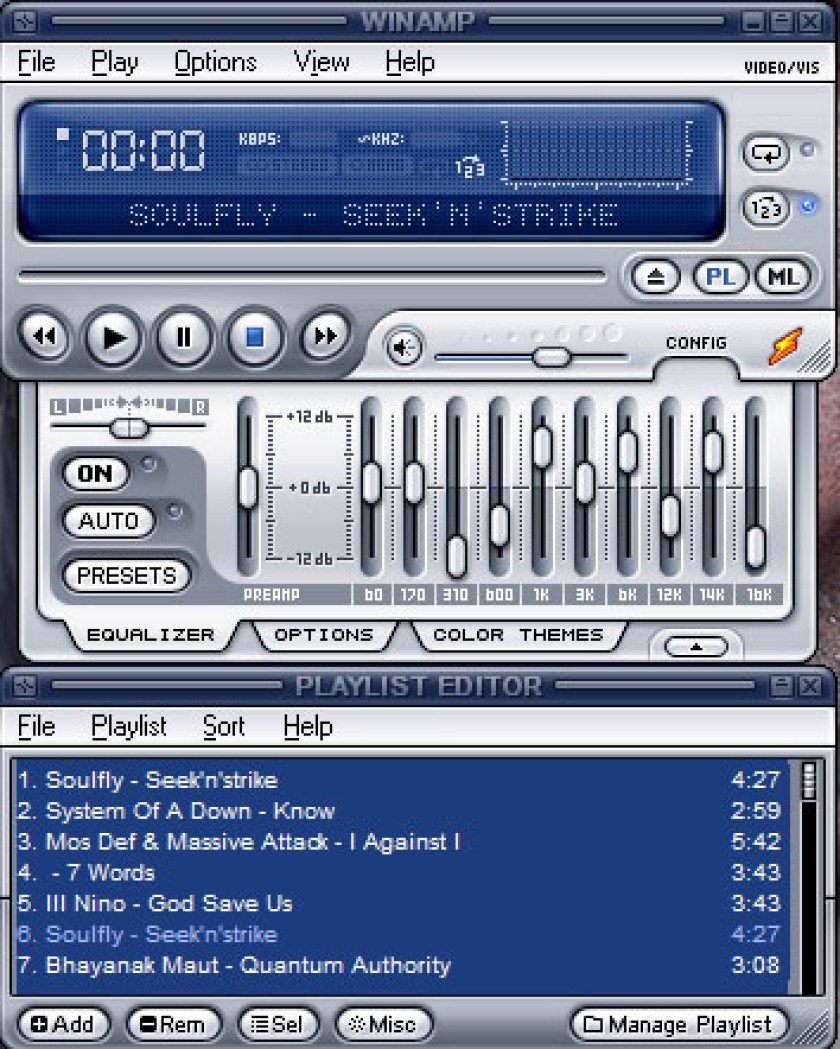Stop playback with the Stop button
The height and width of the screenshot is (1049, 840).
pos(254,338)
